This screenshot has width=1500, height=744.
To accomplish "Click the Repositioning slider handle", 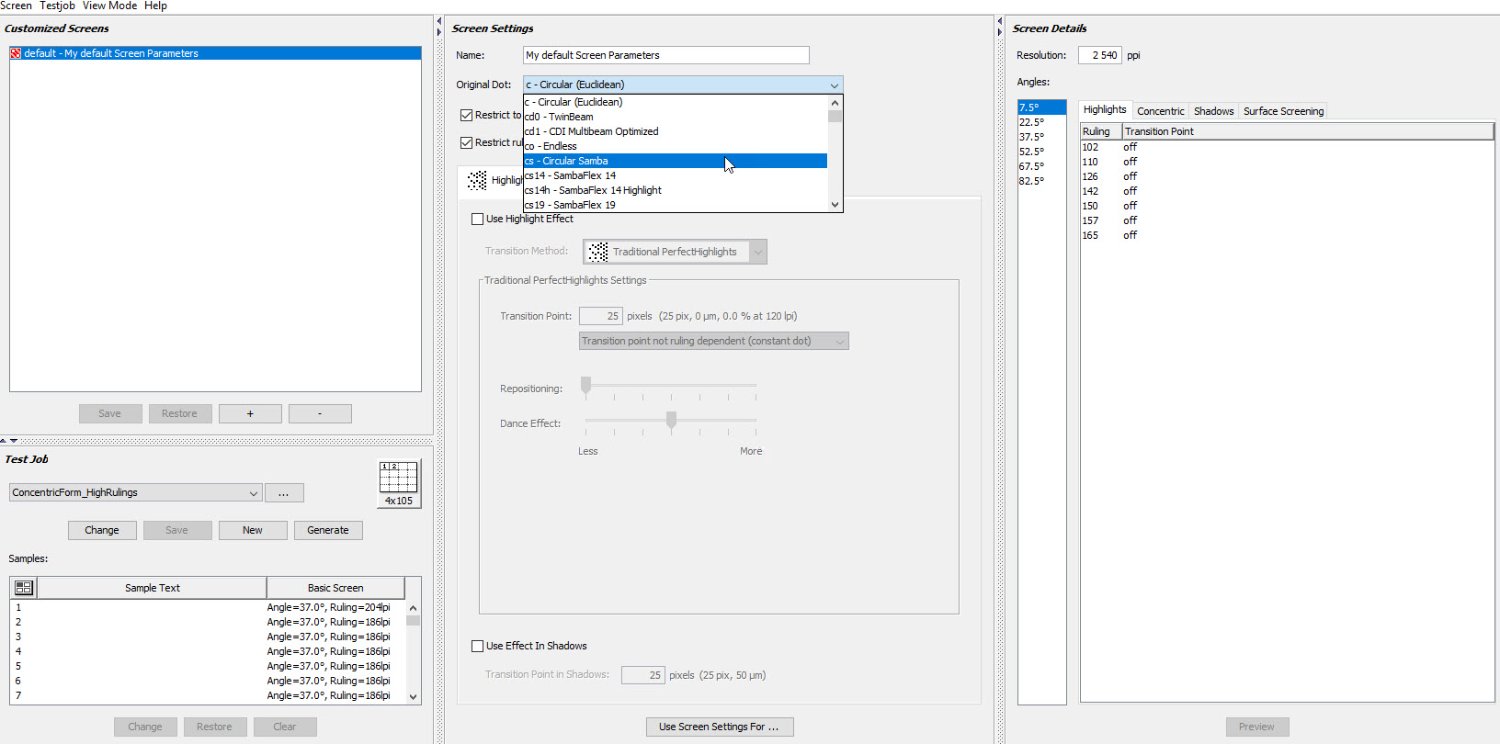I will click(586, 387).
